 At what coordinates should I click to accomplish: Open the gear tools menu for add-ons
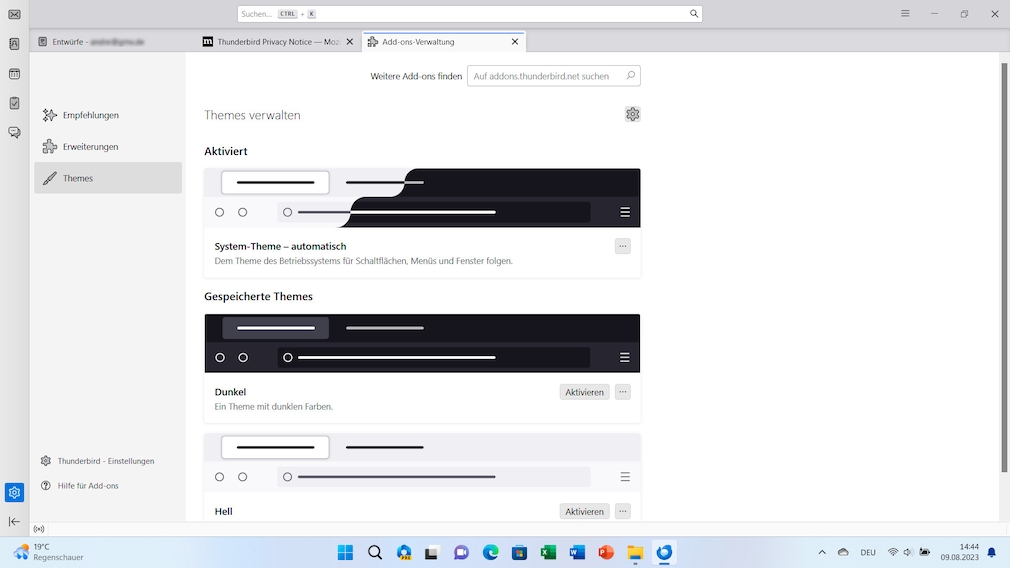click(632, 114)
